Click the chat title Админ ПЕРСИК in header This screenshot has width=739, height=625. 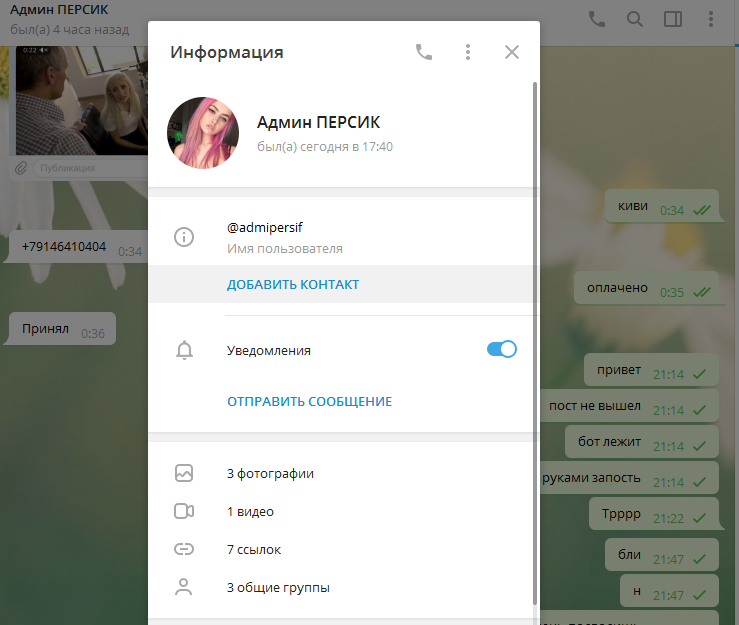tap(59, 9)
